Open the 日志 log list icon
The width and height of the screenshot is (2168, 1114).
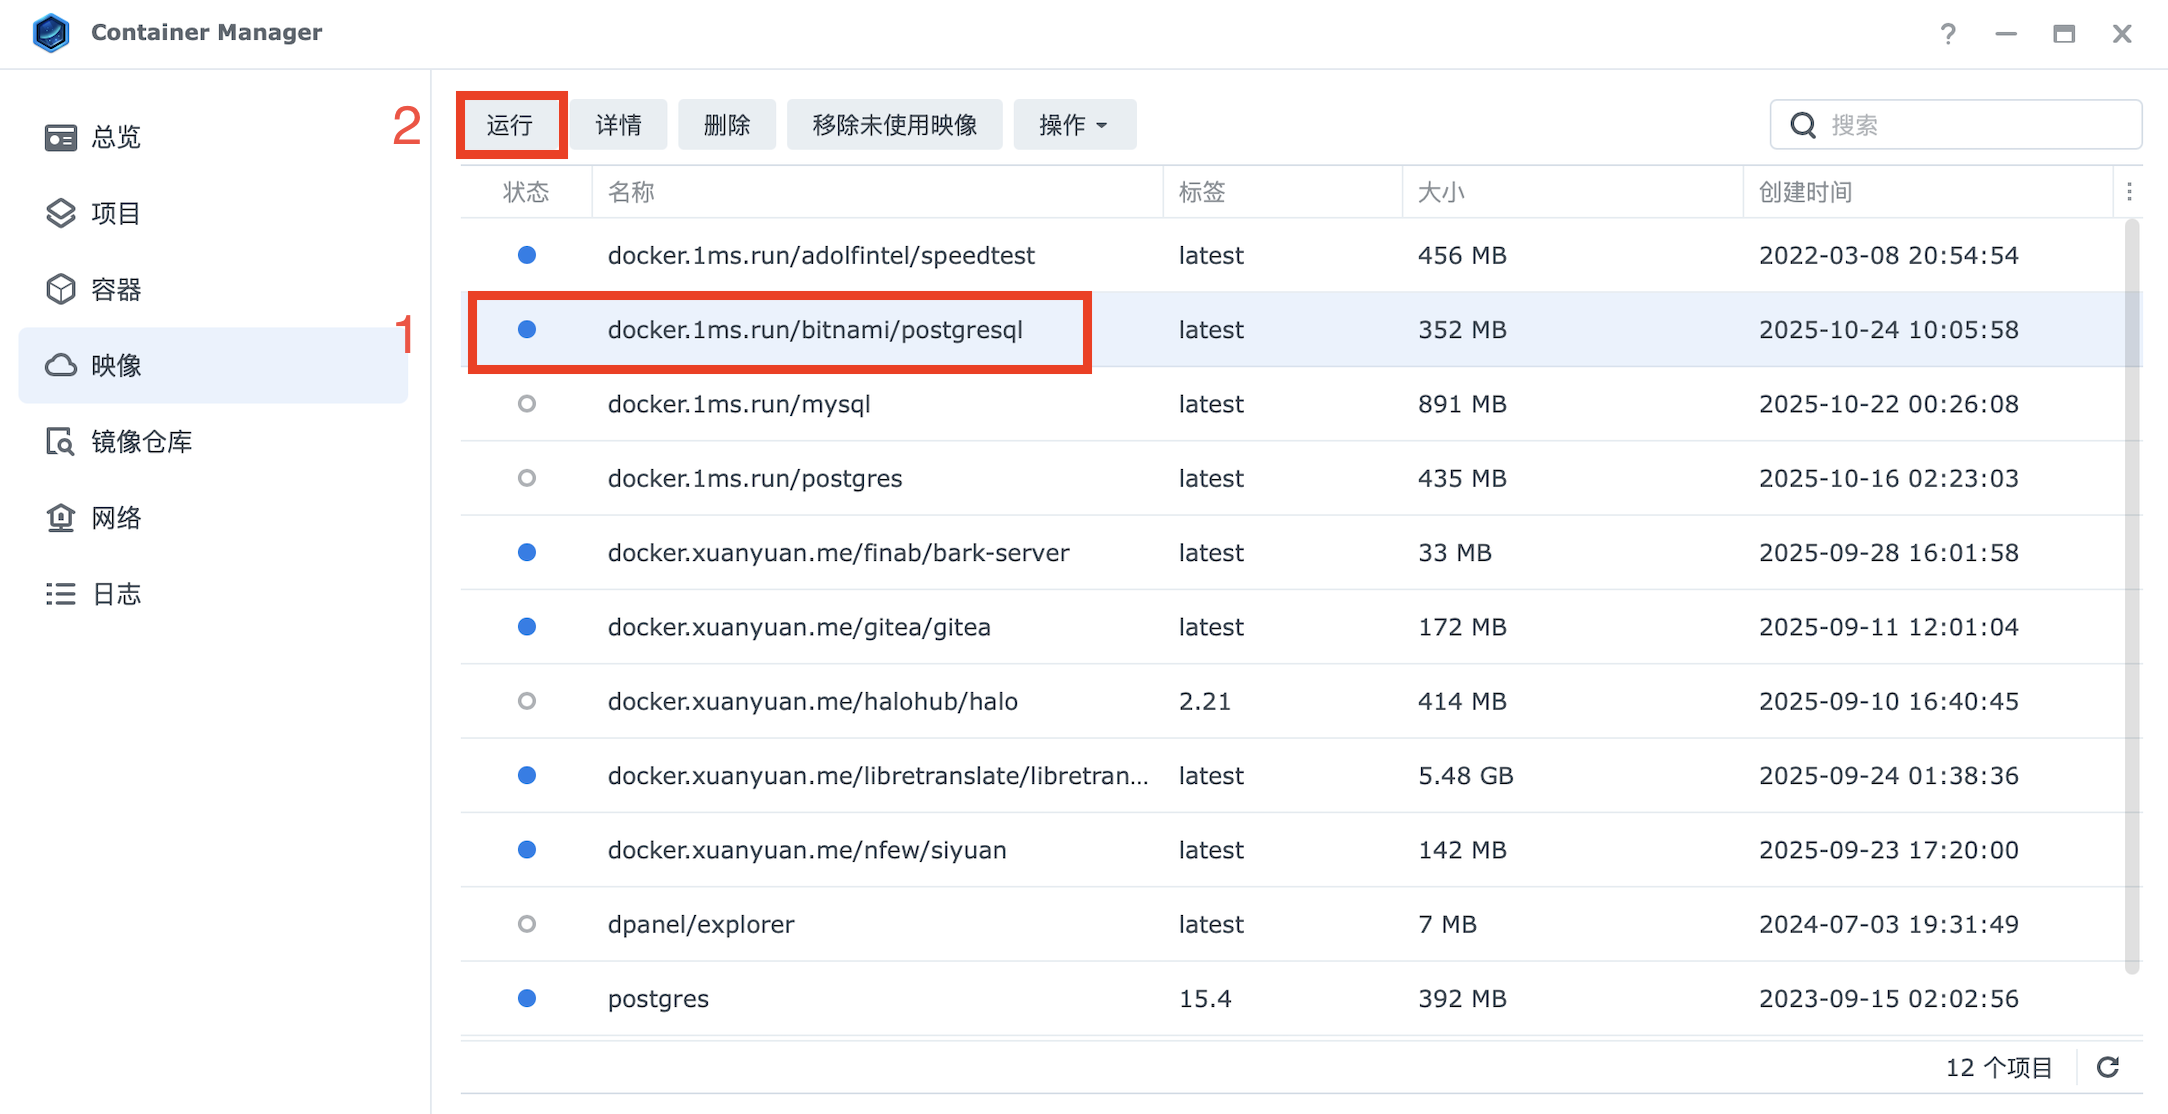pos(61,594)
